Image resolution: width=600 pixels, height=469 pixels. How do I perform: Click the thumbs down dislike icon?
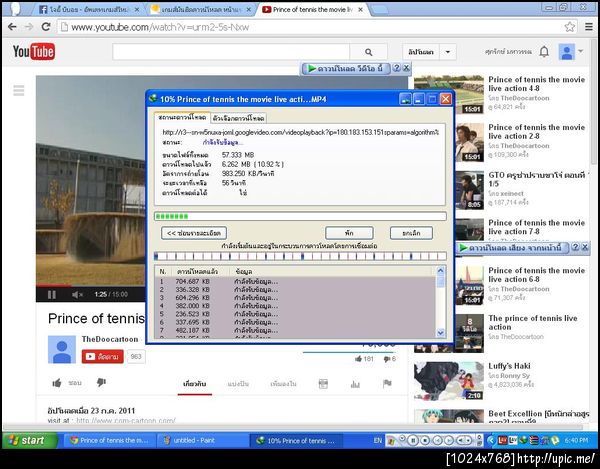(x=101, y=383)
